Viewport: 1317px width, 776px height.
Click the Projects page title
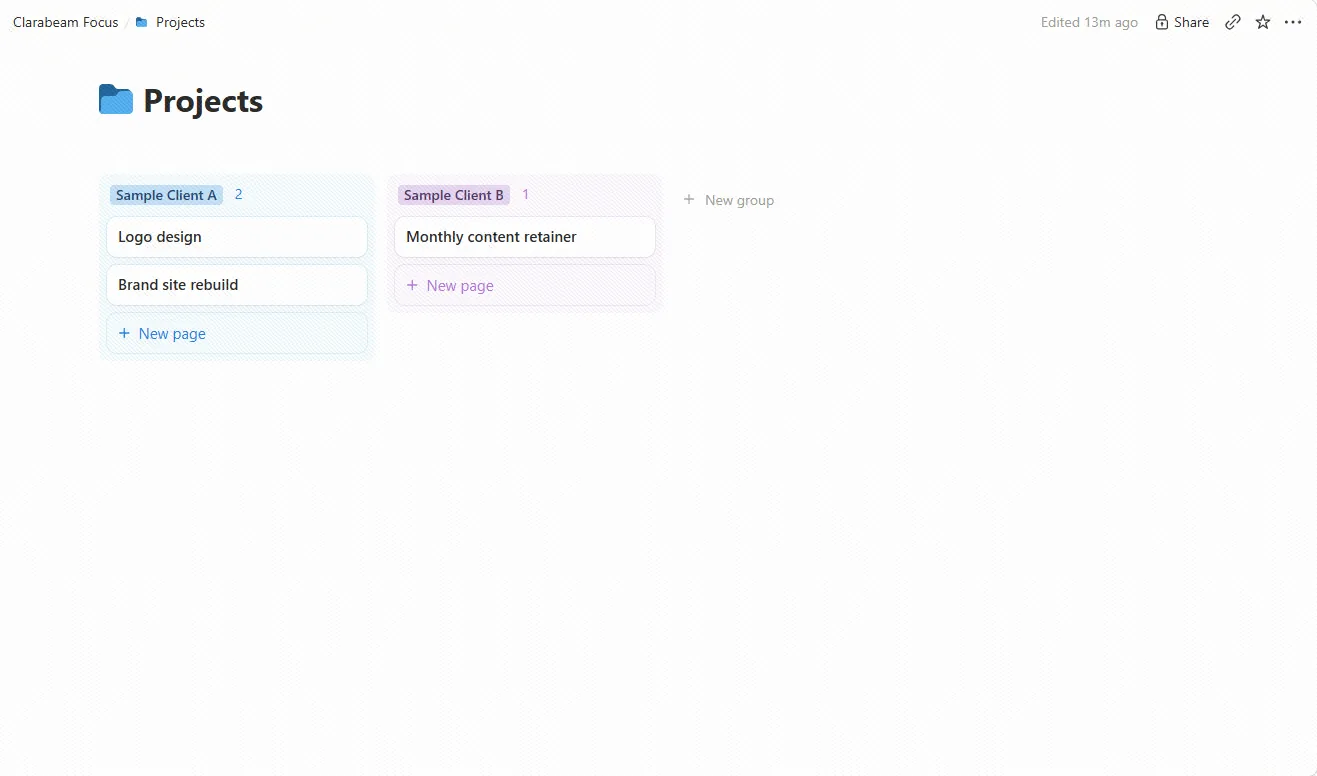click(x=203, y=100)
